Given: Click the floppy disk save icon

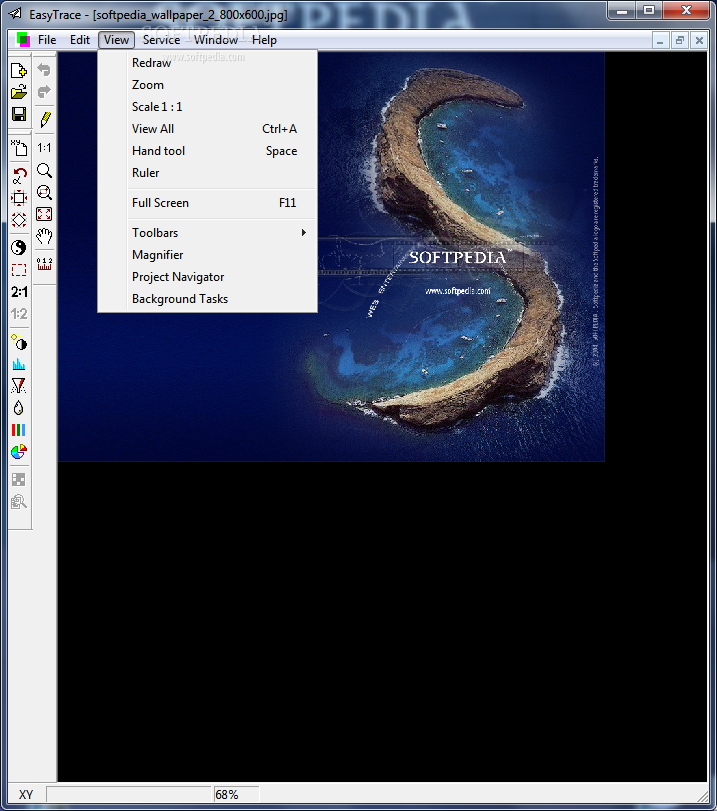Looking at the screenshot, I should (19, 114).
